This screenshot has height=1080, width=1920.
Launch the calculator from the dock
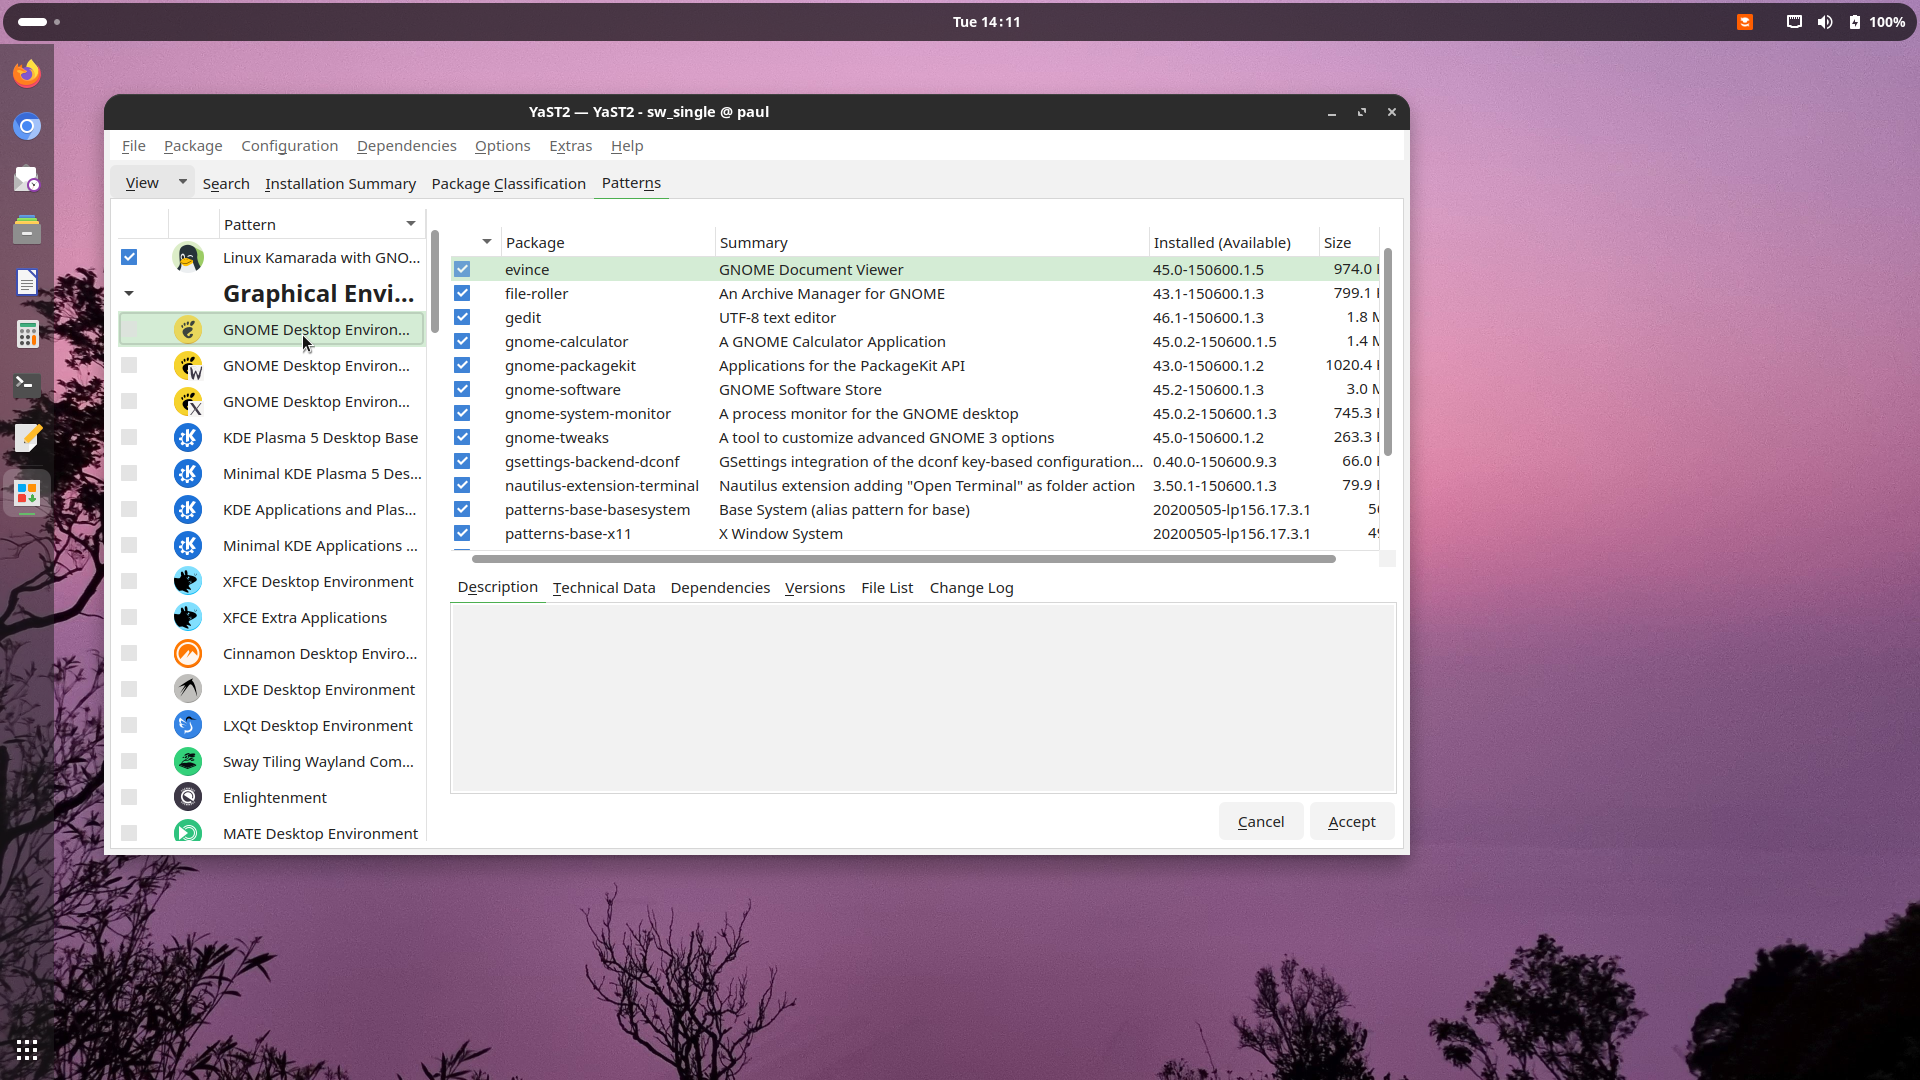27,334
